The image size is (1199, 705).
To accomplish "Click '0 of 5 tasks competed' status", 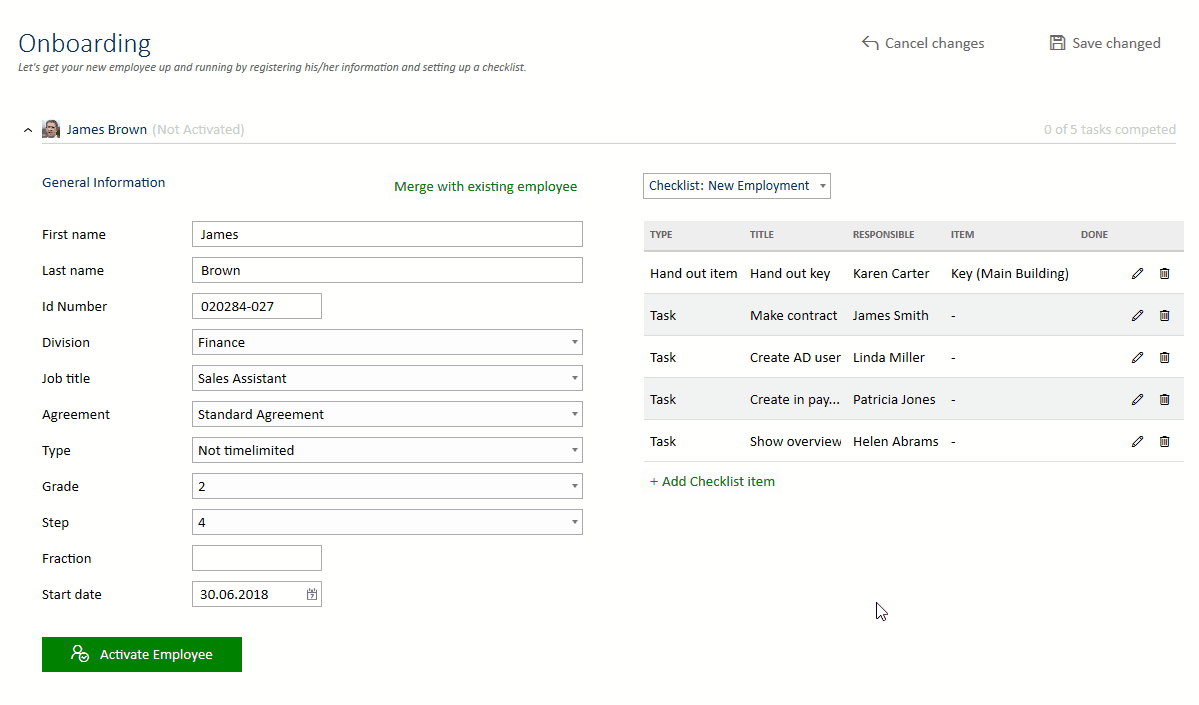I will [x=1110, y=130].
